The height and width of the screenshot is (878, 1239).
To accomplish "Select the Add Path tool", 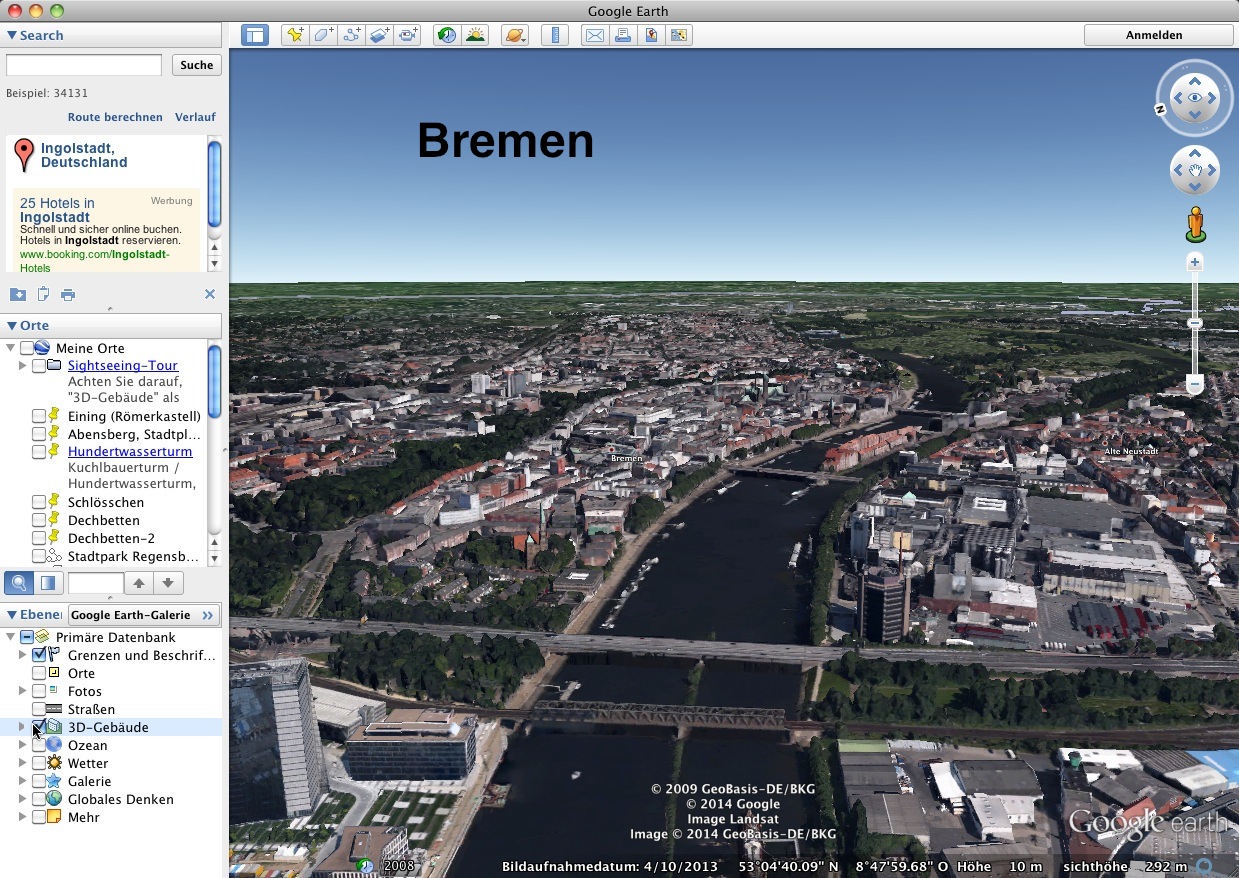I will [351, 35].
